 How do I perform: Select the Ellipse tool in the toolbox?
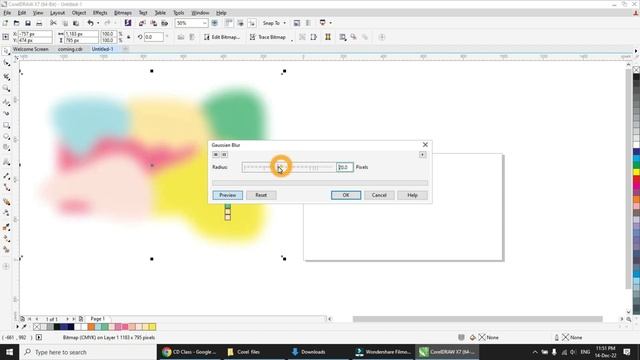(x=6, y=137)
